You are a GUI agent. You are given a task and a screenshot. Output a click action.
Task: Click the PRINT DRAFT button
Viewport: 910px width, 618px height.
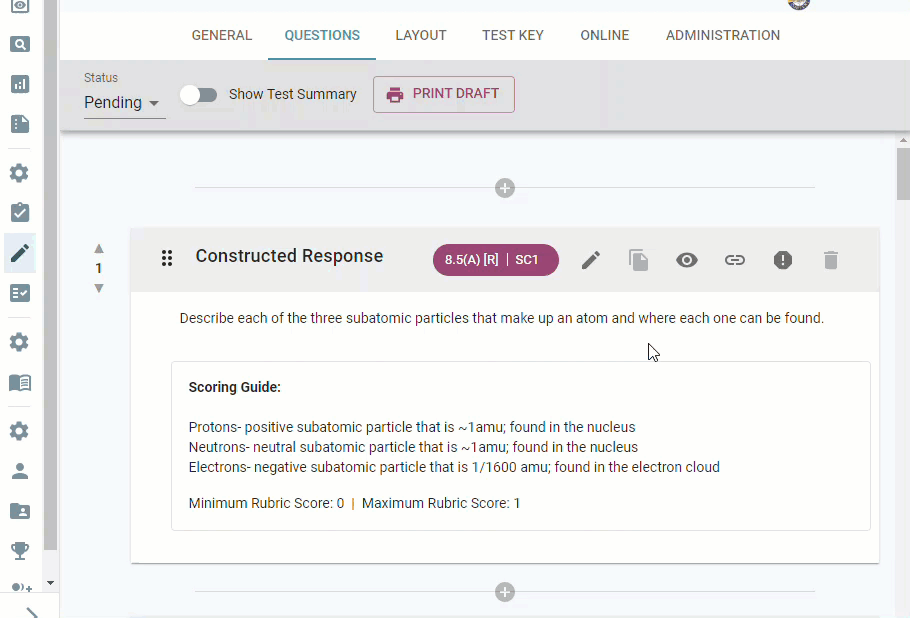(x=443, y=94)
